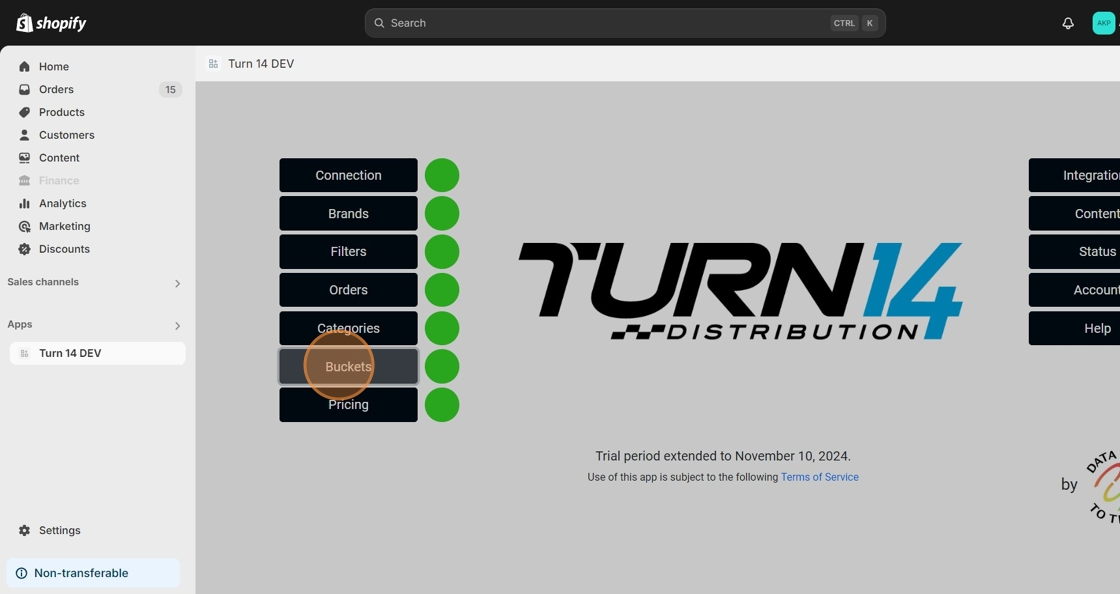Image resolution: width=1120 pixels, height=594 pixels.
Task: Follow the Terms of Service link
Action: tap(819, 477)
